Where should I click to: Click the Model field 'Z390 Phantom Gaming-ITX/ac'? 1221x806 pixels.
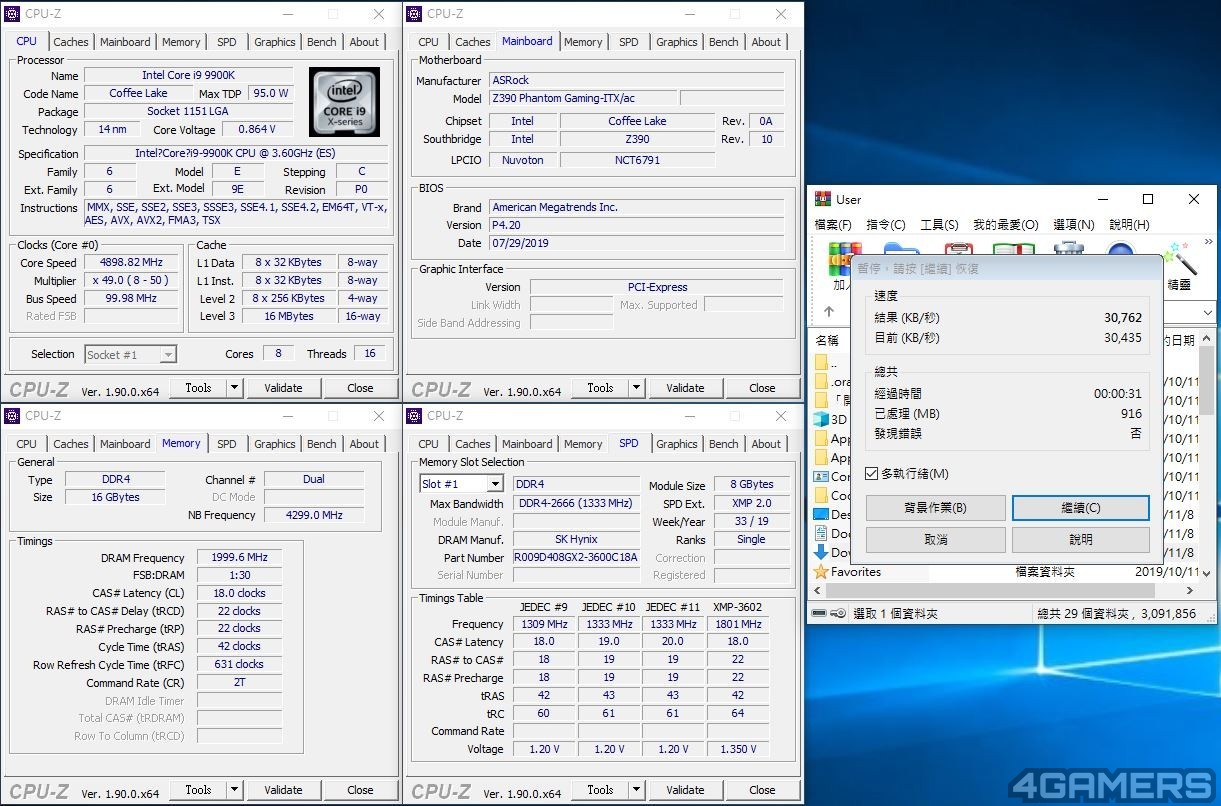tap(583, 98)
